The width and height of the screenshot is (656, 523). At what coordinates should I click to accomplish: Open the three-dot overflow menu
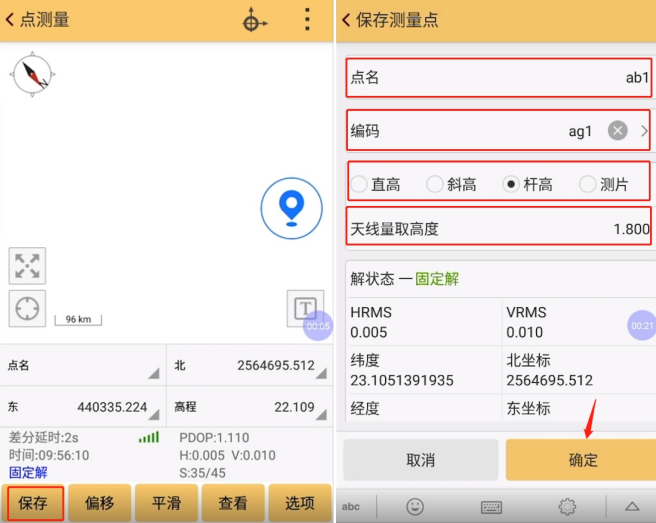tap(307, 20)
